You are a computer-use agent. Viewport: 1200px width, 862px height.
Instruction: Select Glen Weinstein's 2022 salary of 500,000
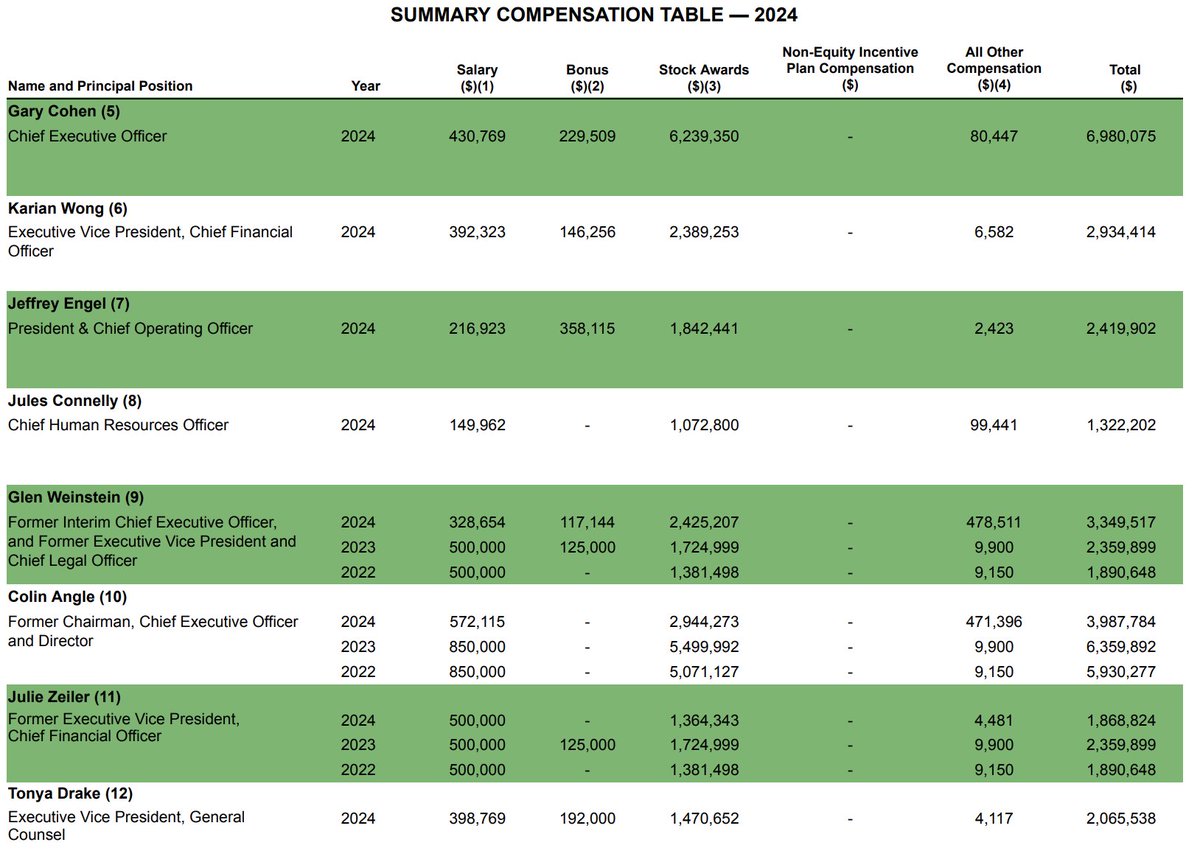point(477,572)
